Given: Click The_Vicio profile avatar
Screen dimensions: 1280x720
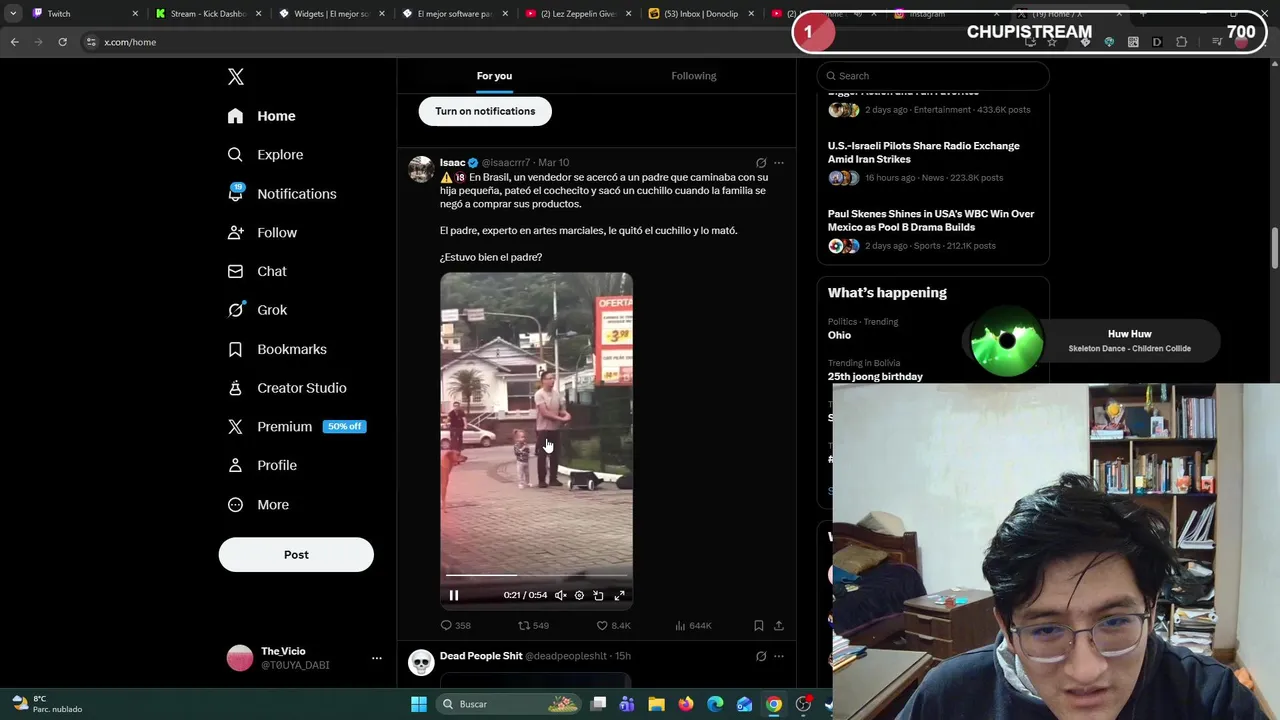Looking at the screenshot, I should tap(240, 658).
